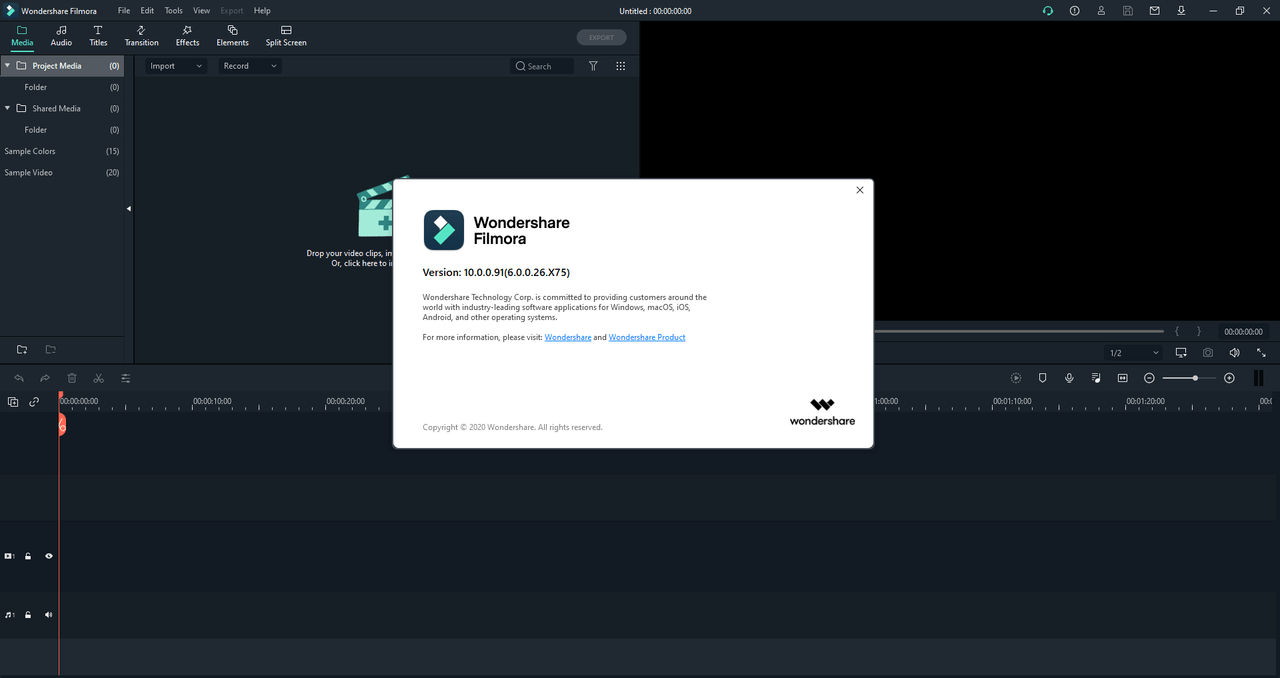Screen dimensions: 1280x678
Task: Click the undo arrow in timeline toolbar
Action: pos(18,378)
